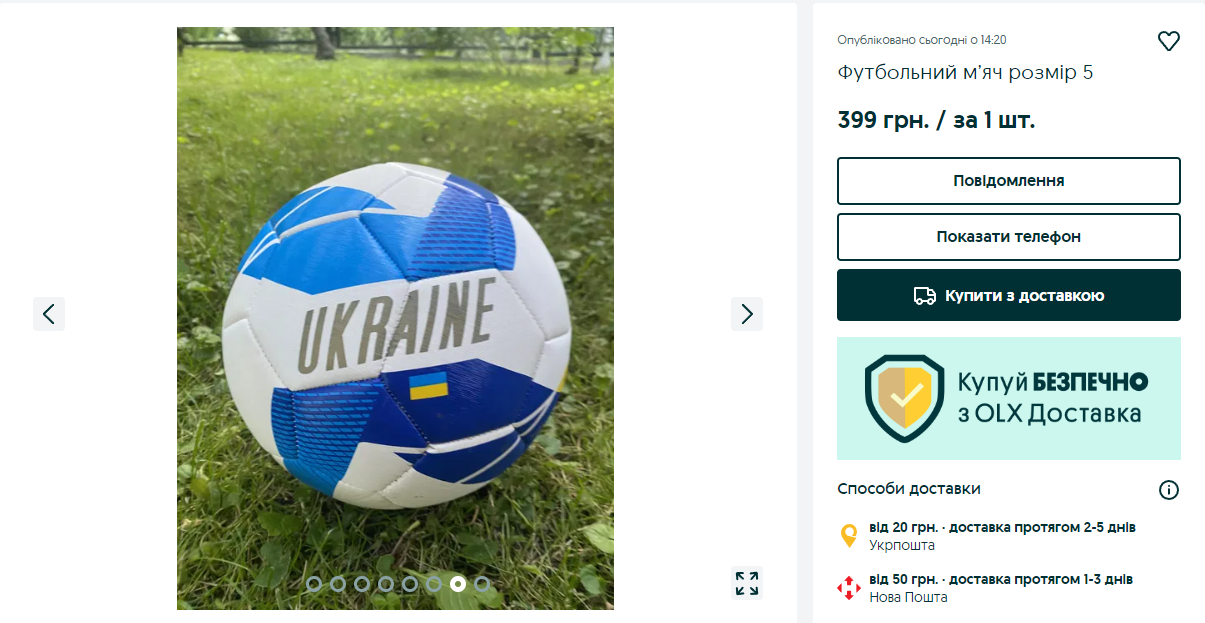1205x623 pixels.
Task: Advance to next photo with right arrow
Action: tap(747, 314)
